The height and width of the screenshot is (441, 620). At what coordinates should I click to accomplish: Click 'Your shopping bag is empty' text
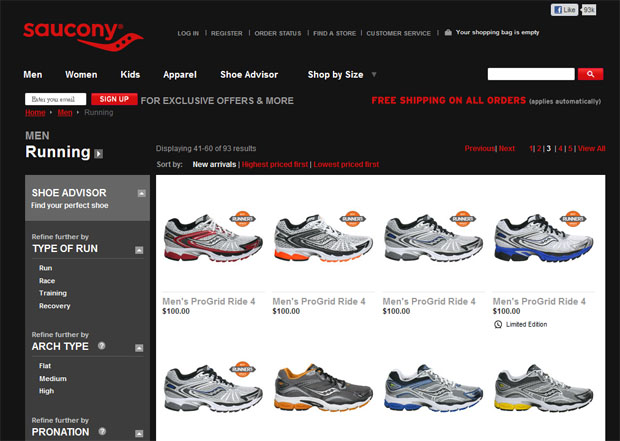click(497, 32)
